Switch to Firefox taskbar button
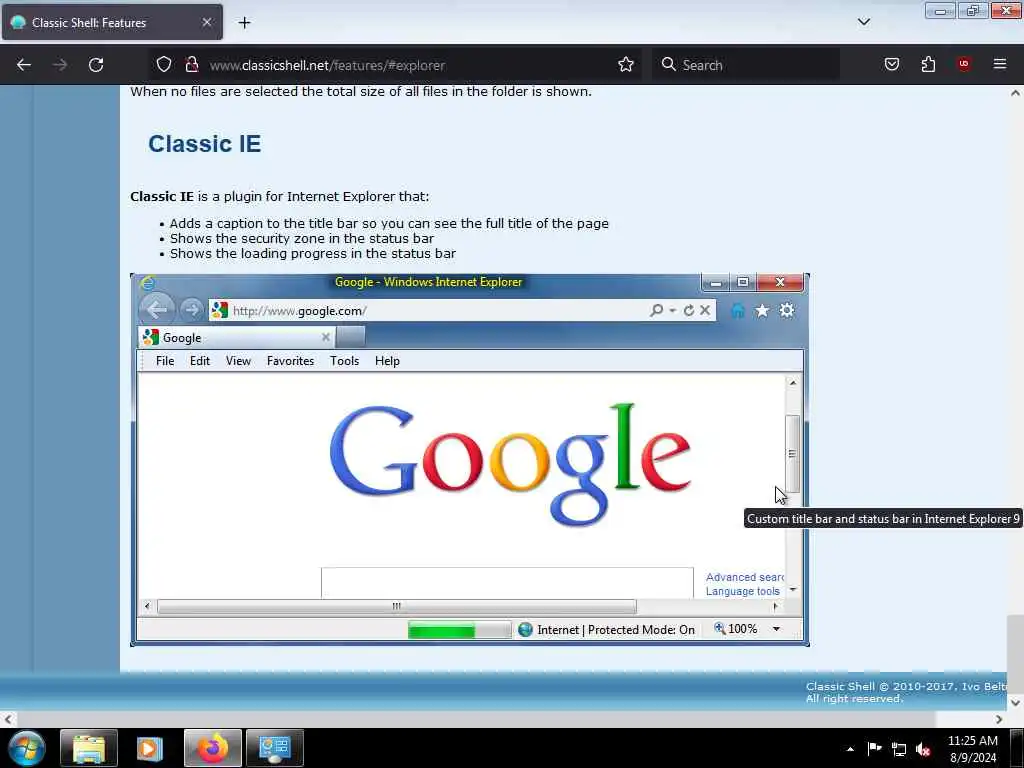 click(x=213, y=748)
